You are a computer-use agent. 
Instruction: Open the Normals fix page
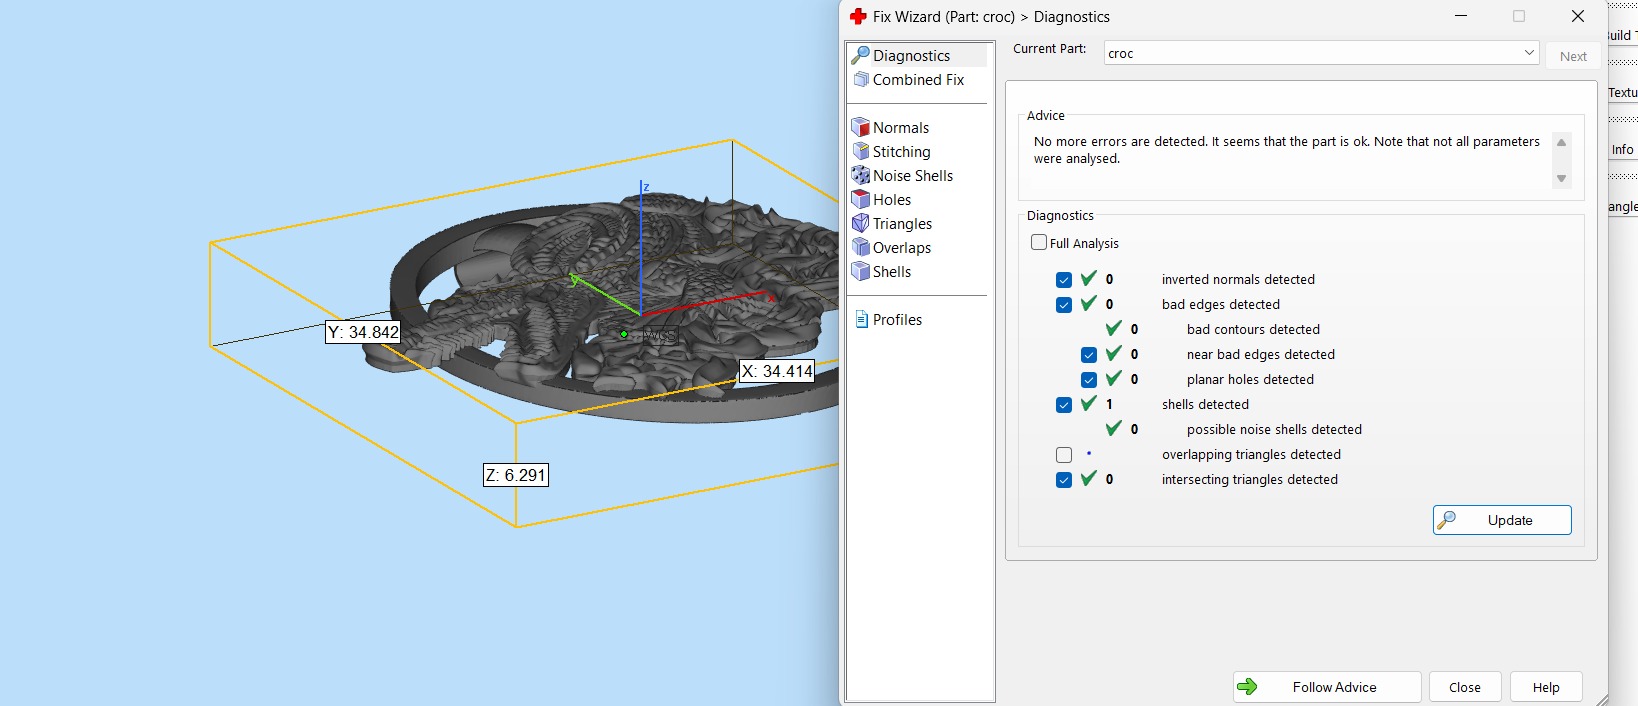click(901, 127)
